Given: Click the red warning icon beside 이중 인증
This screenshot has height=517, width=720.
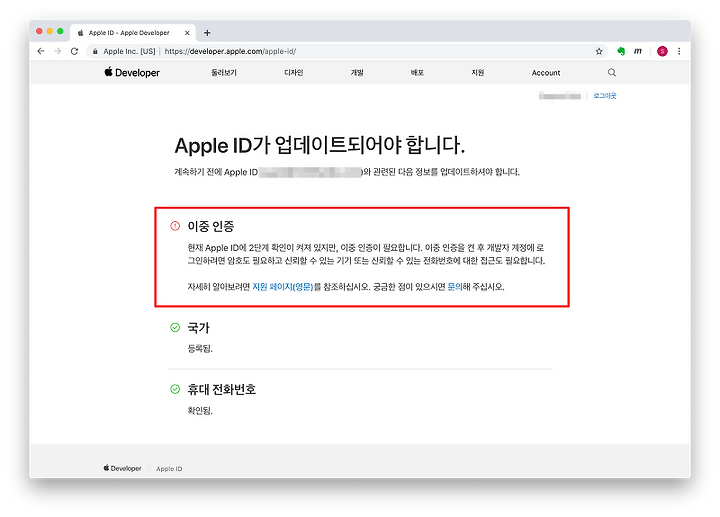Looking at the screenshot, I should pyautogui.click(x=175, y=226).
